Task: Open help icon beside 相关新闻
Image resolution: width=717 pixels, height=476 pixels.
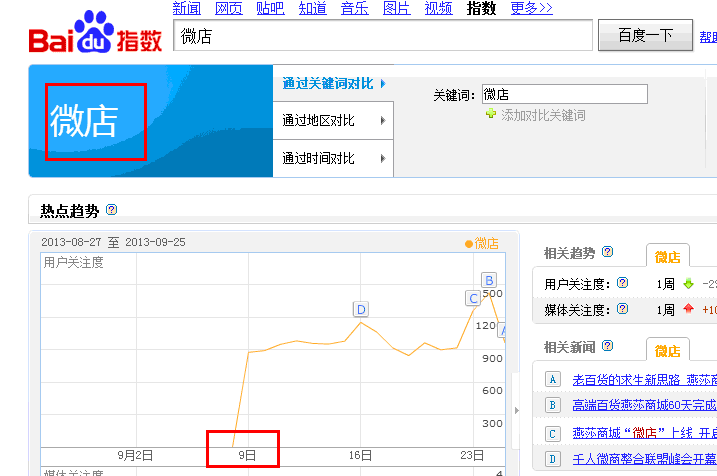Action: [x=607, y=346]
